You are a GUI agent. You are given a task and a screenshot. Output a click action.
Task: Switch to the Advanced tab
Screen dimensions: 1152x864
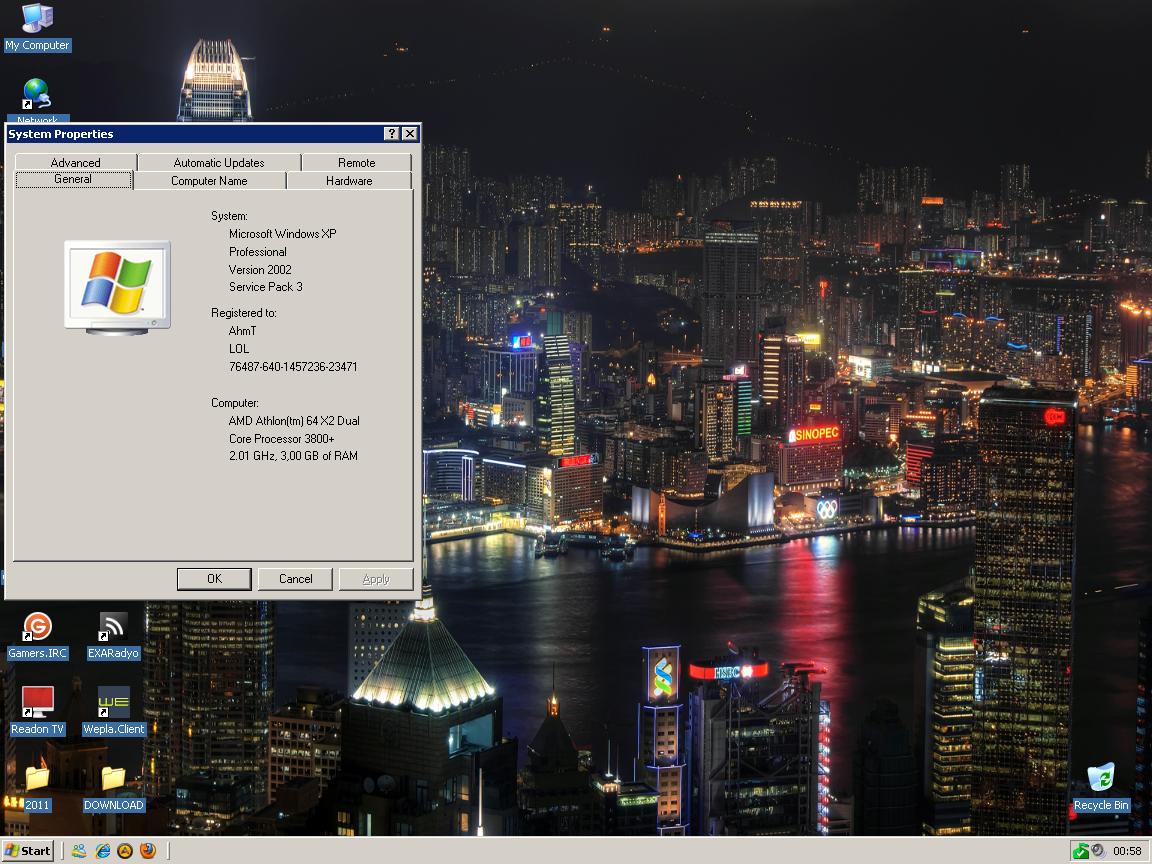pos(76,162)
